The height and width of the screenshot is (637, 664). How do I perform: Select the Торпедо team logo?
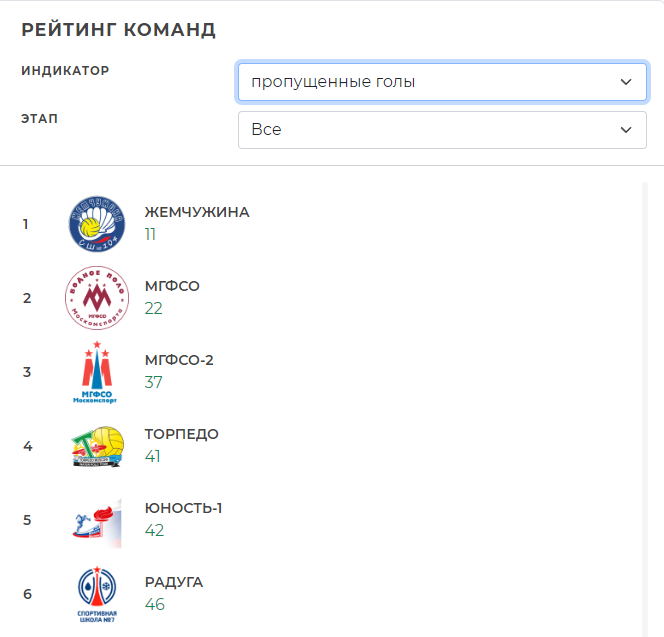[97, 446]
